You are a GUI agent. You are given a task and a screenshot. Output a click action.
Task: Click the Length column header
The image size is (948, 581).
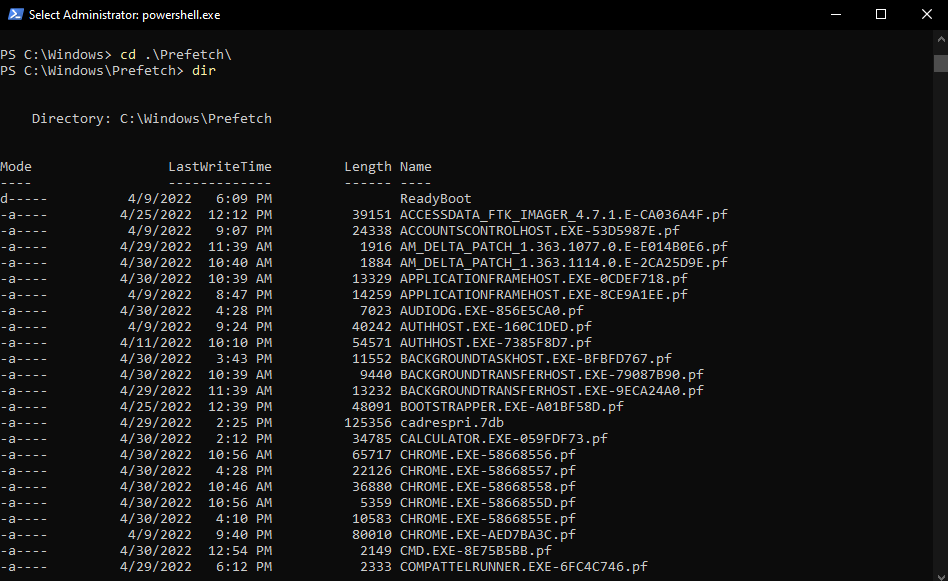pos(367,167)
